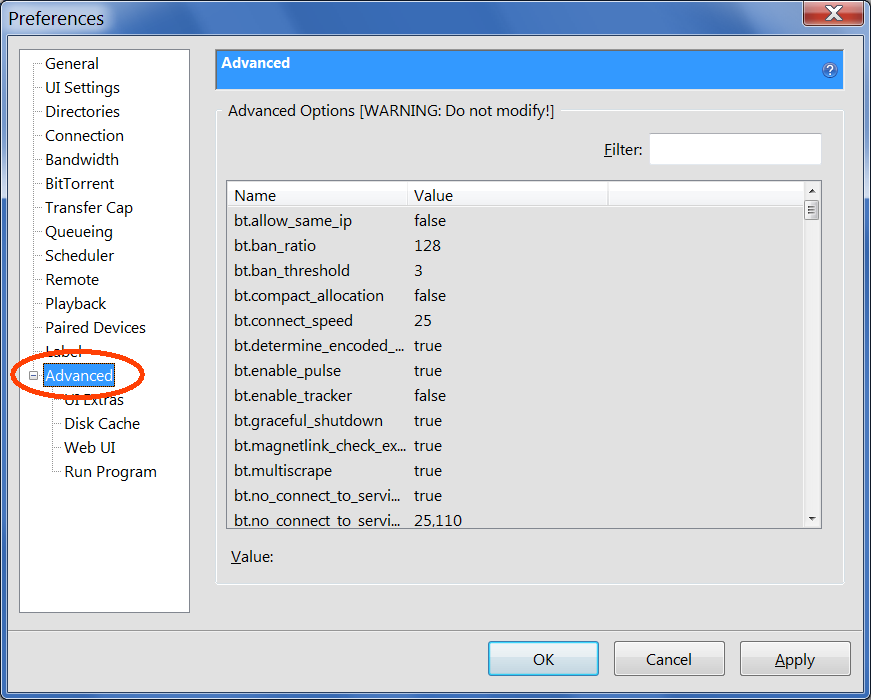Select General in the preferences tree

click(x=72, y=64)
